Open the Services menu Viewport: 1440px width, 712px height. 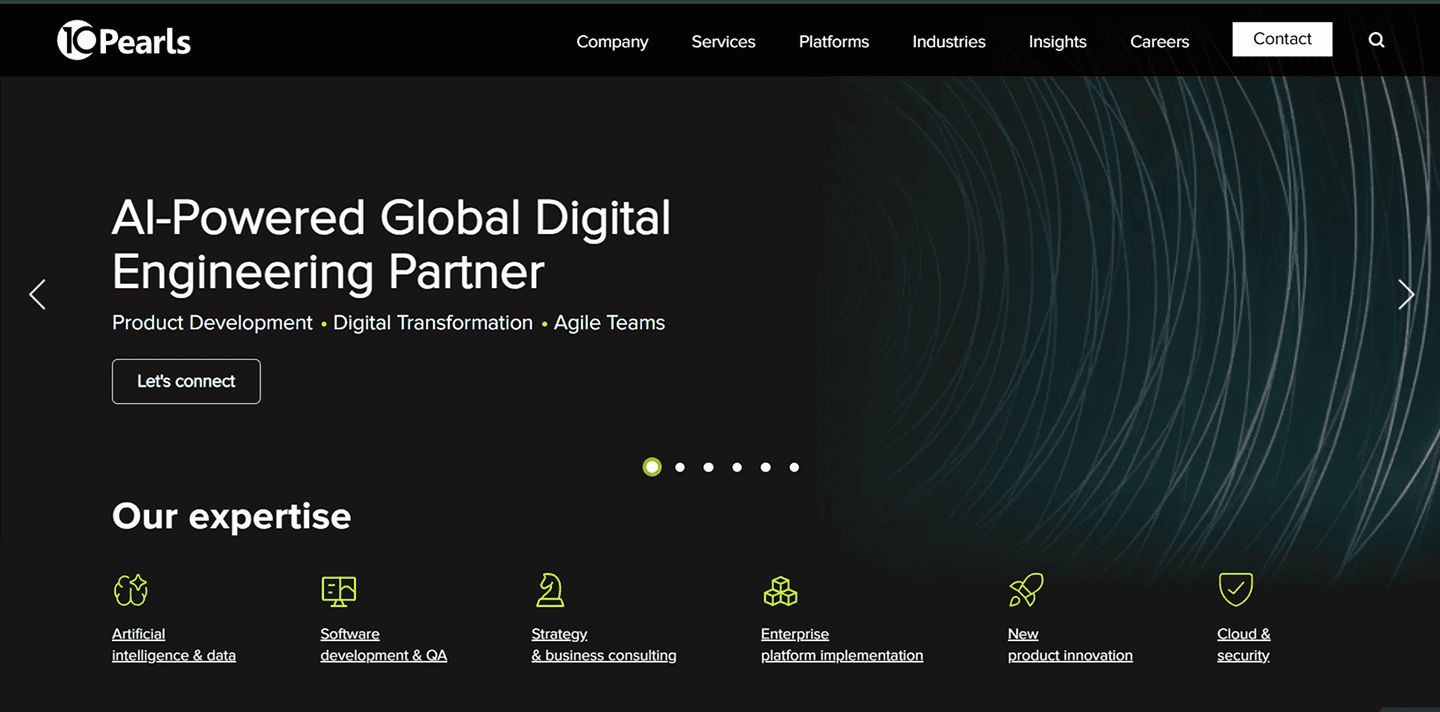click(x=723, y=41)
